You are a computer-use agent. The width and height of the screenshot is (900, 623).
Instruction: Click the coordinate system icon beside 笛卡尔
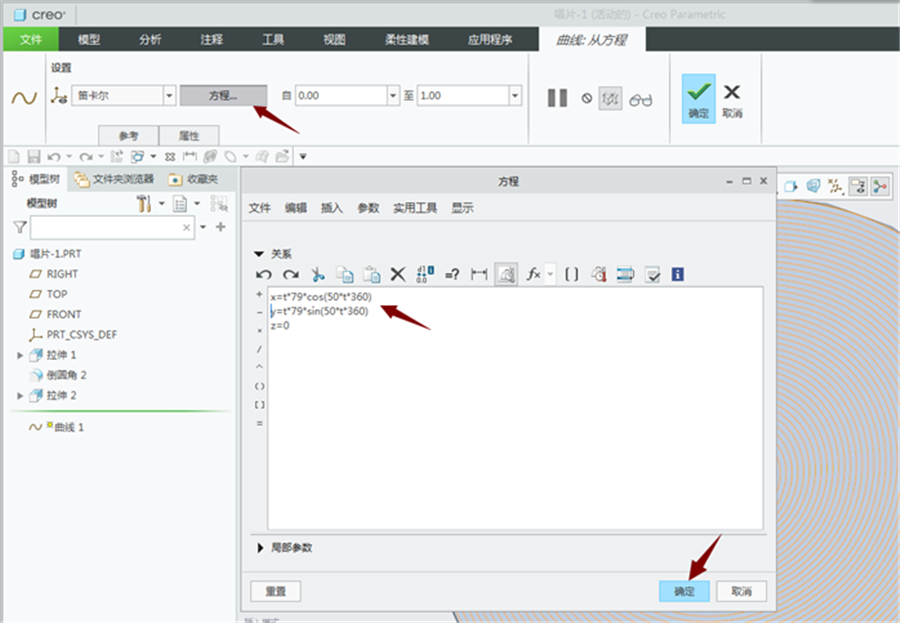point(59,95)
